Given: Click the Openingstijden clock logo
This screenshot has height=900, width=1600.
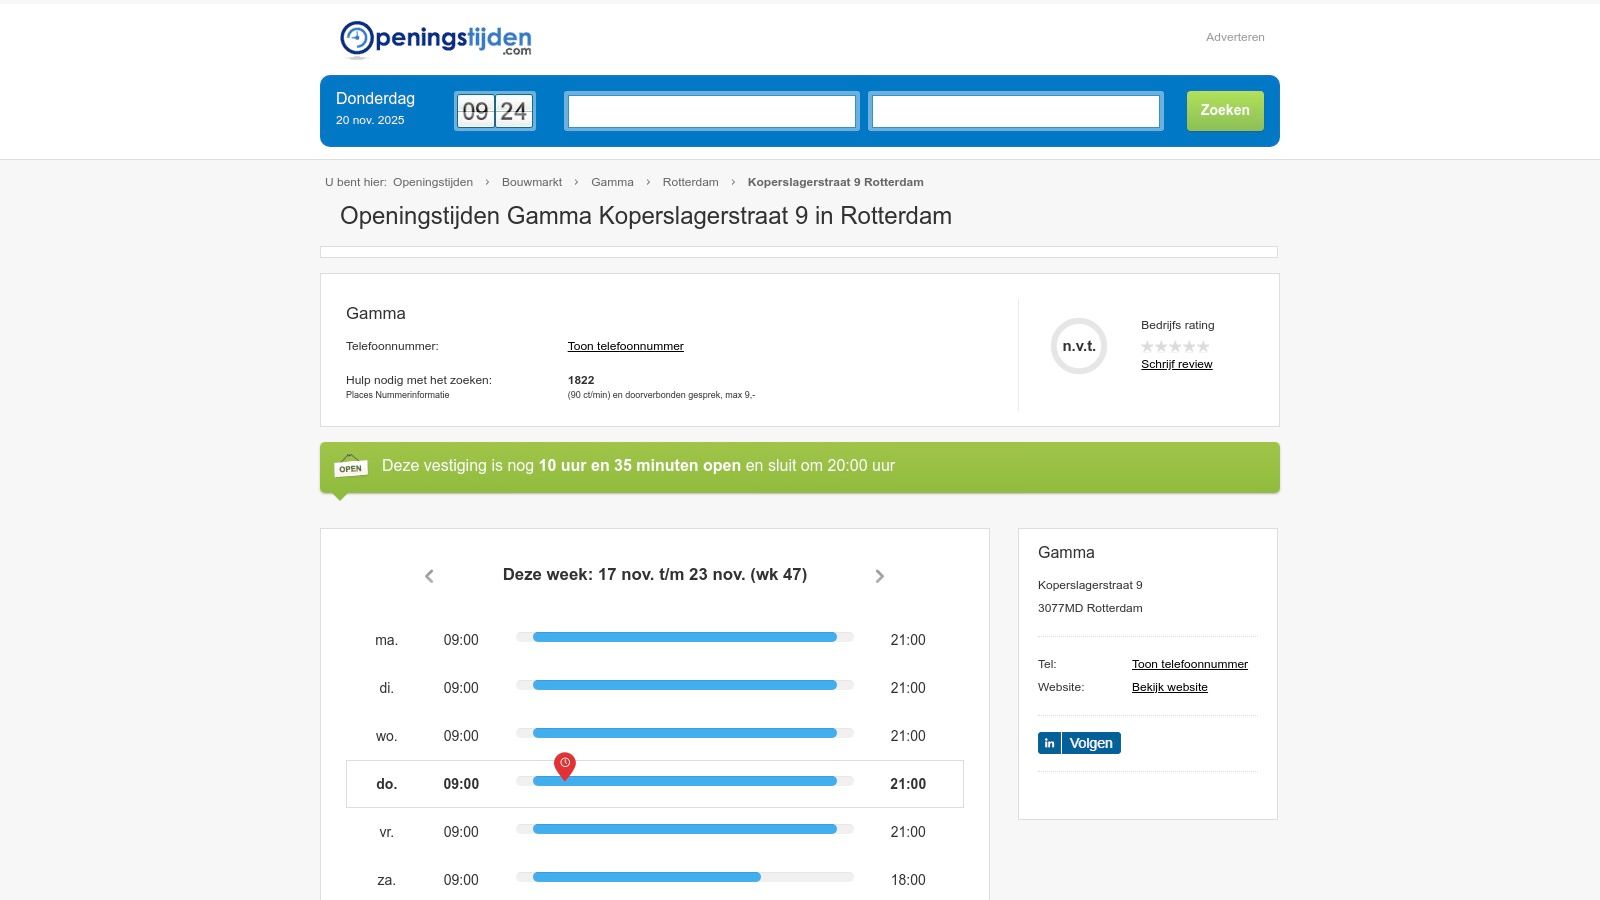Looking at the screenshot, I should click(355, 37).
